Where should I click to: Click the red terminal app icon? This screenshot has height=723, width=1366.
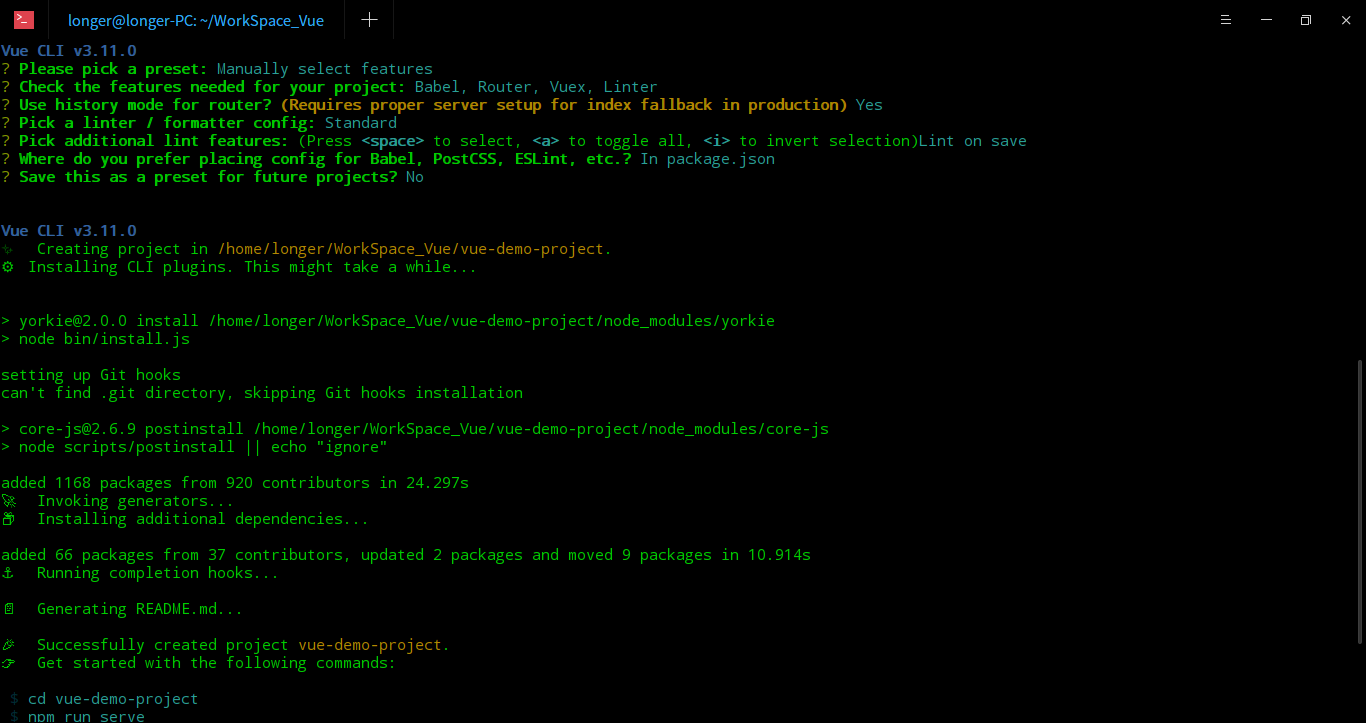24,20
